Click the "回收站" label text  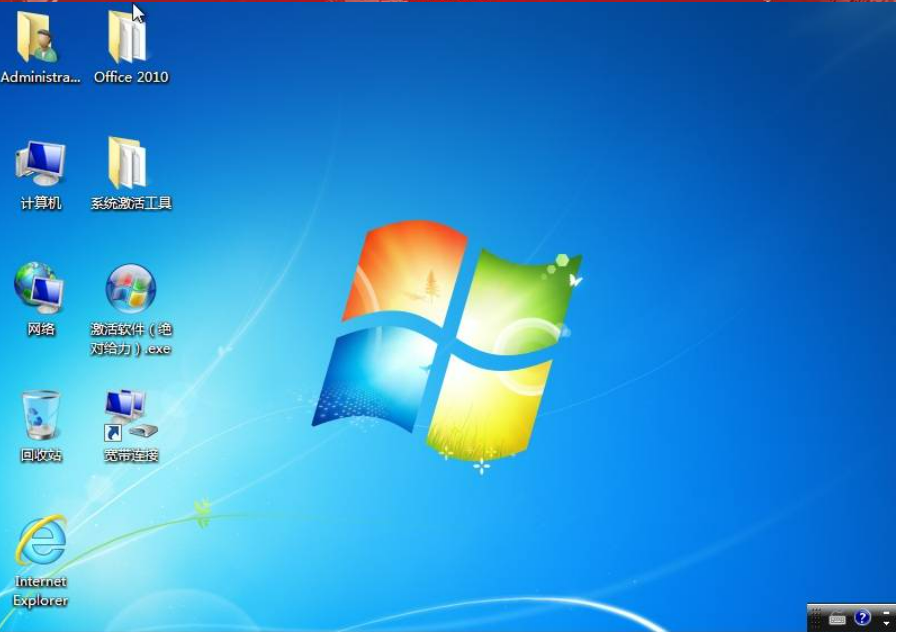[x=41, y=455]
